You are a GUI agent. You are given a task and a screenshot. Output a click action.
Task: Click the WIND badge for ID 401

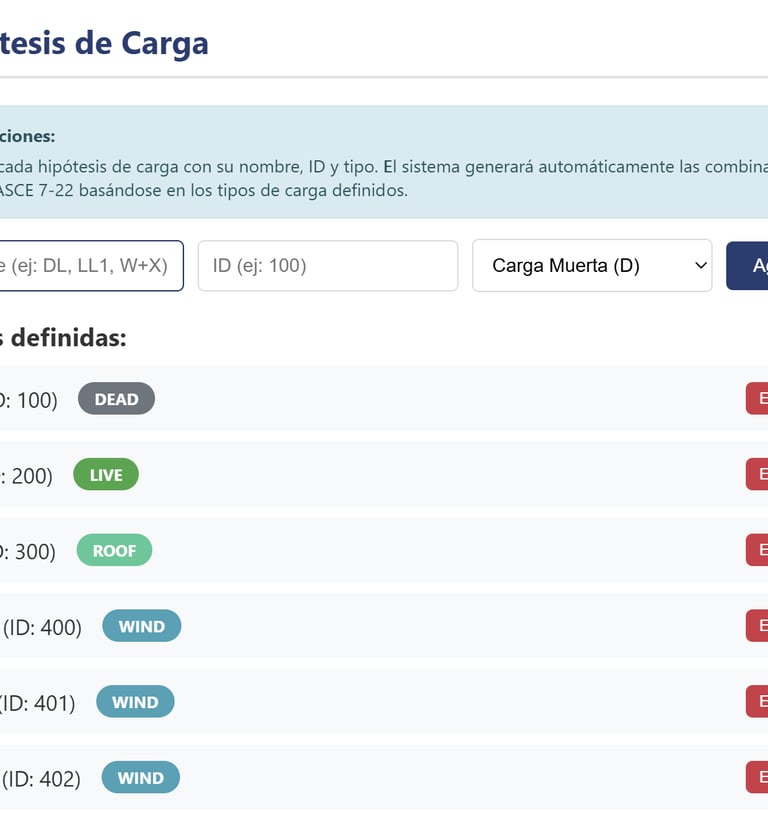click(135, 702)
